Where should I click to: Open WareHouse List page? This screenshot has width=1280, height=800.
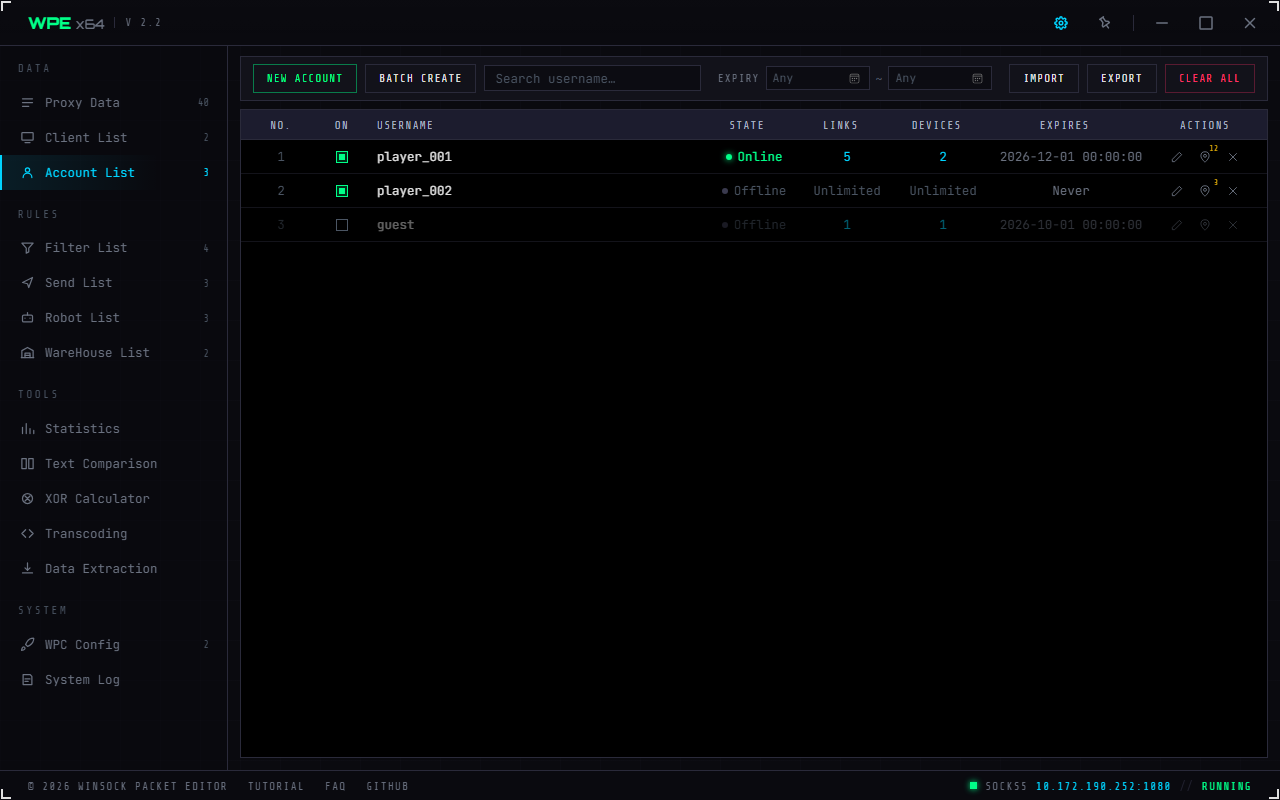[114, 353]
